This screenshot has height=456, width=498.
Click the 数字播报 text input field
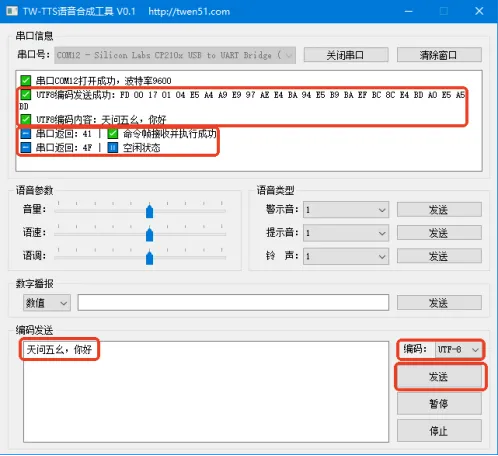tap(233, 303)
